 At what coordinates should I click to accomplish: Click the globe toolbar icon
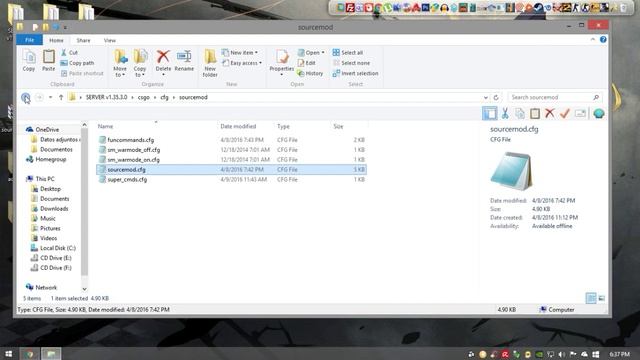599,113
